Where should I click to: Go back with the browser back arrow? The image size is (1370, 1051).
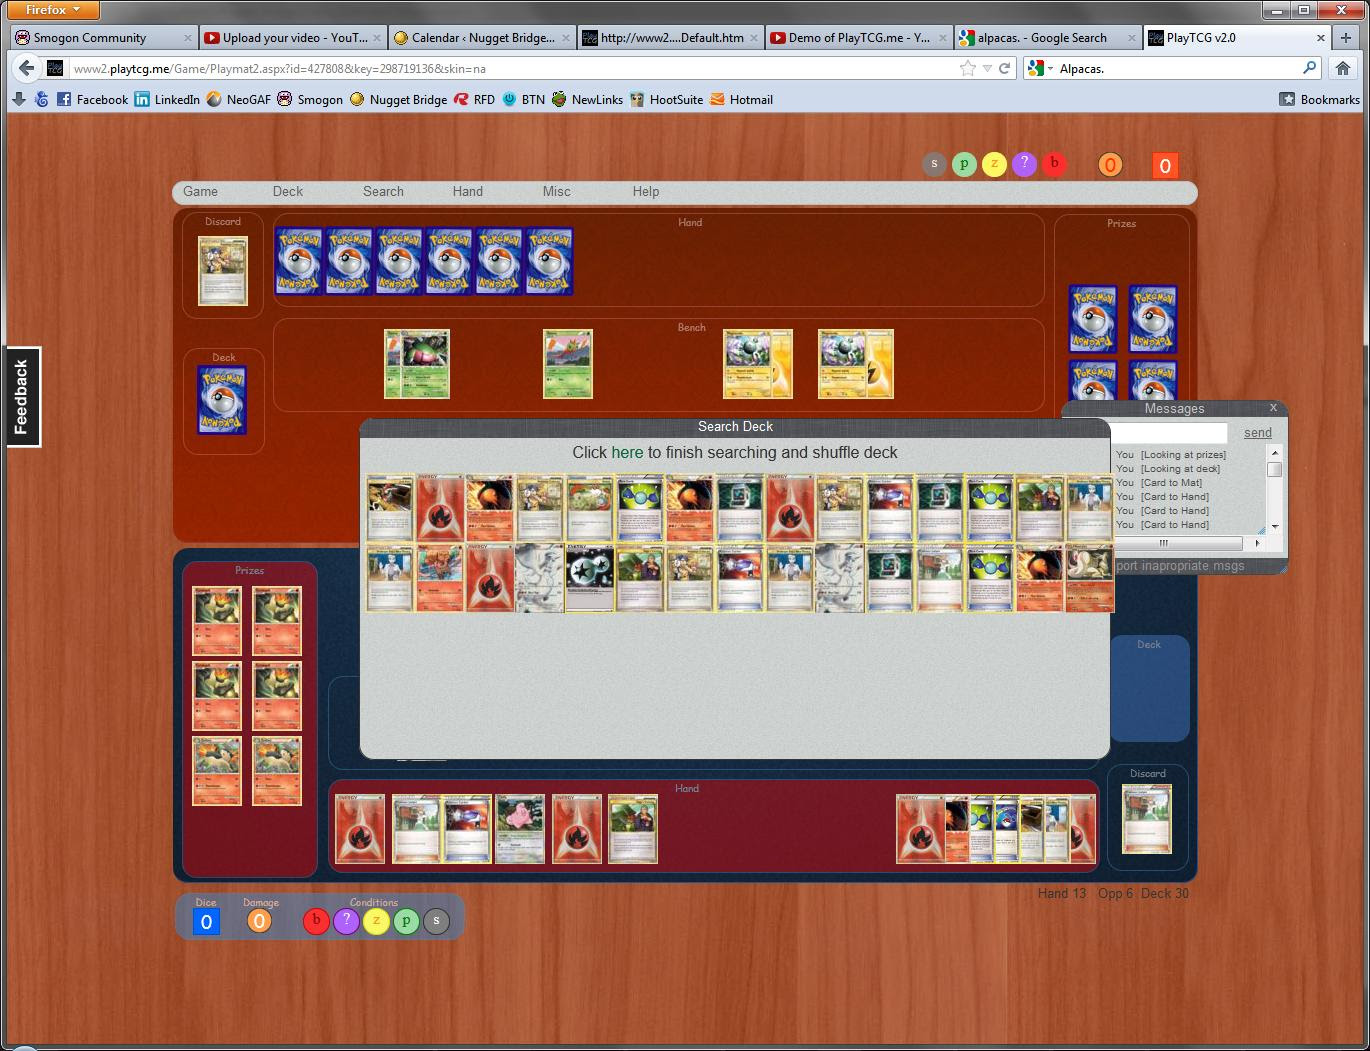27,68
